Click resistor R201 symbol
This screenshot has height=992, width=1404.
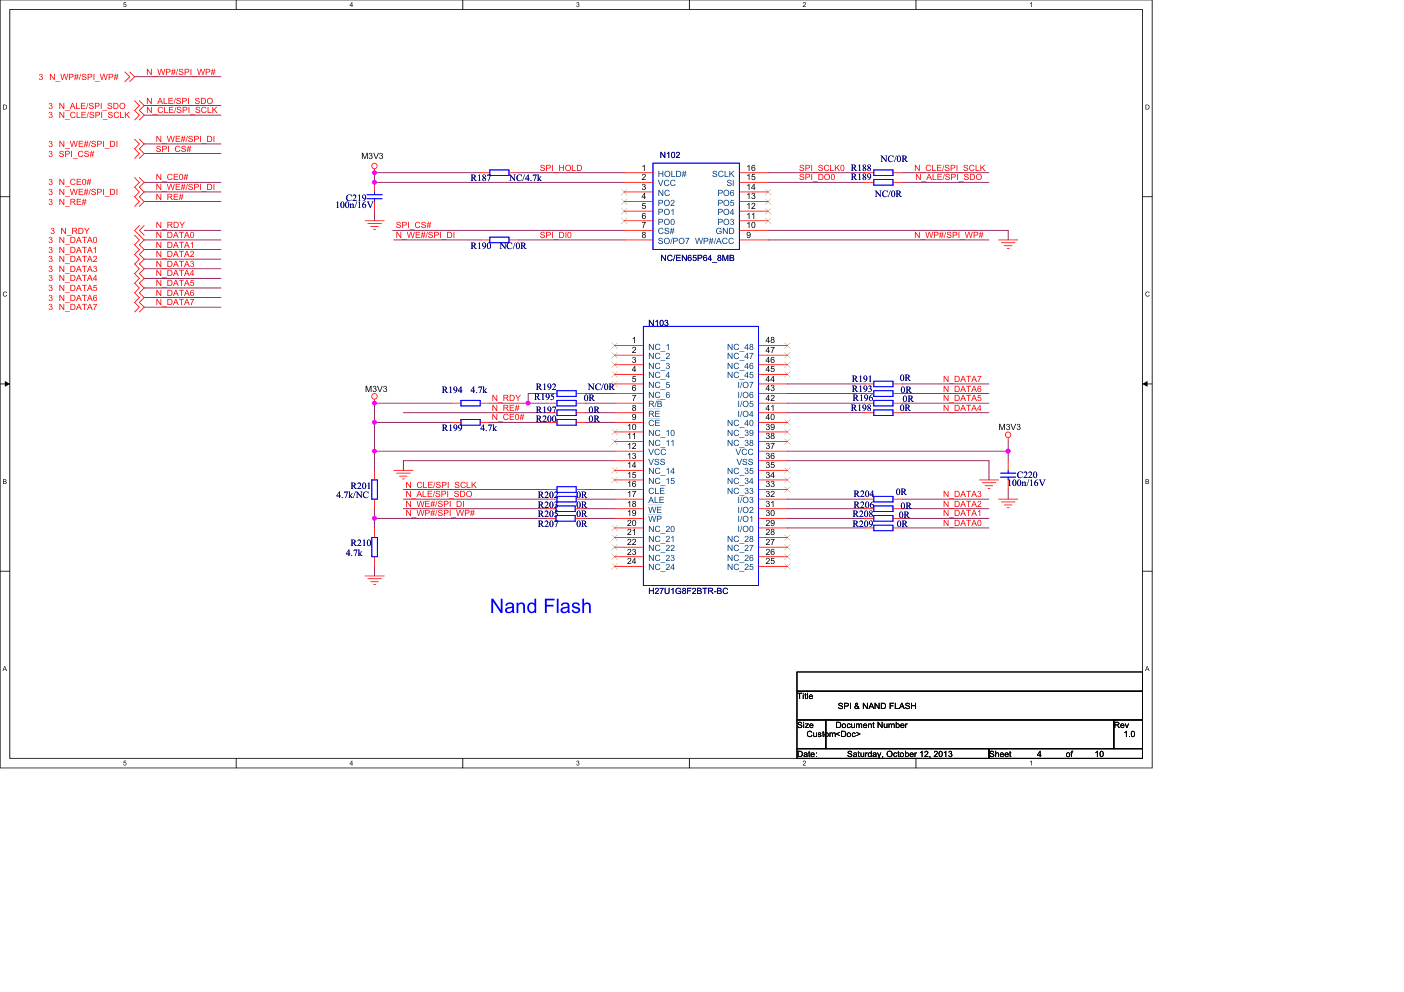point(374,490)
